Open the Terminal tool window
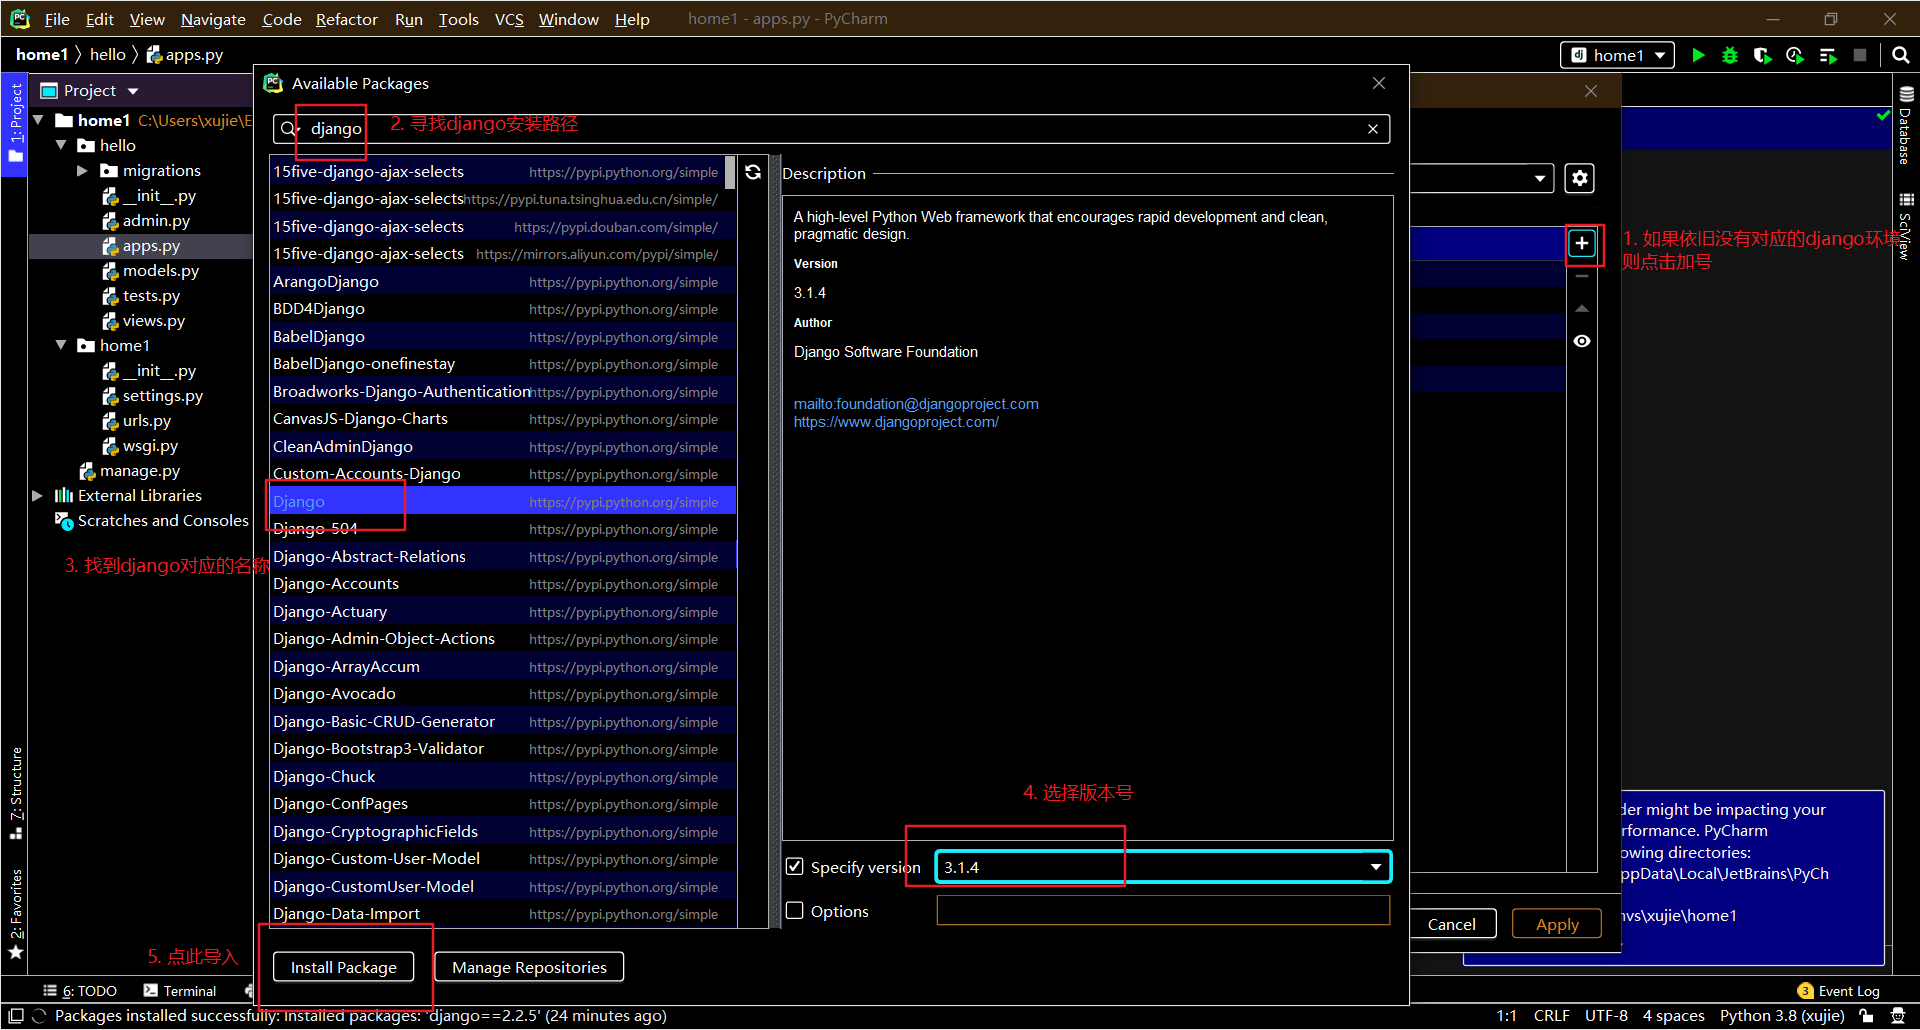The height and width of the screenshot is (1030, 1920). [x=180, y=991]
